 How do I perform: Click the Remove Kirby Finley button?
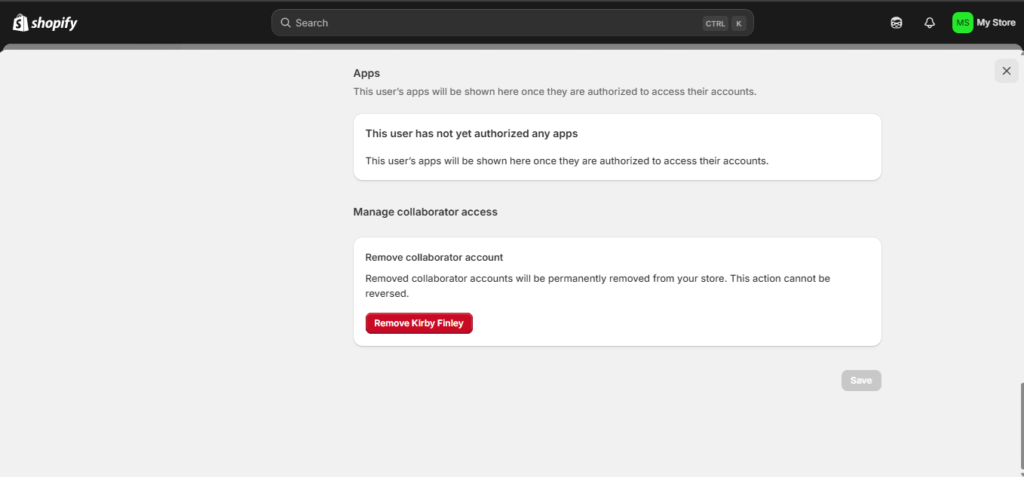click(419, 323)
